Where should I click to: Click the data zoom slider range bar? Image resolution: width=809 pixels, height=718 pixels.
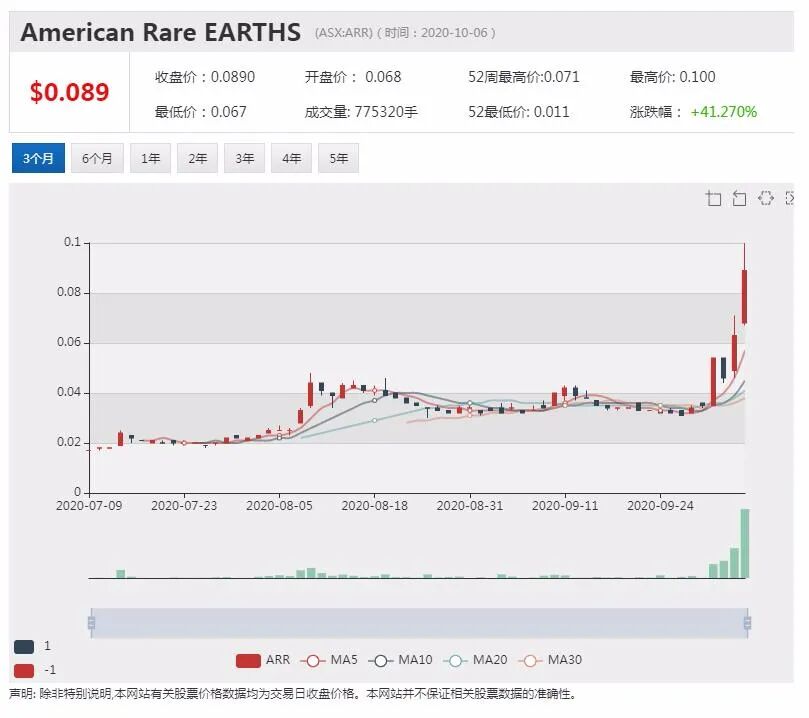pos(419,623)
